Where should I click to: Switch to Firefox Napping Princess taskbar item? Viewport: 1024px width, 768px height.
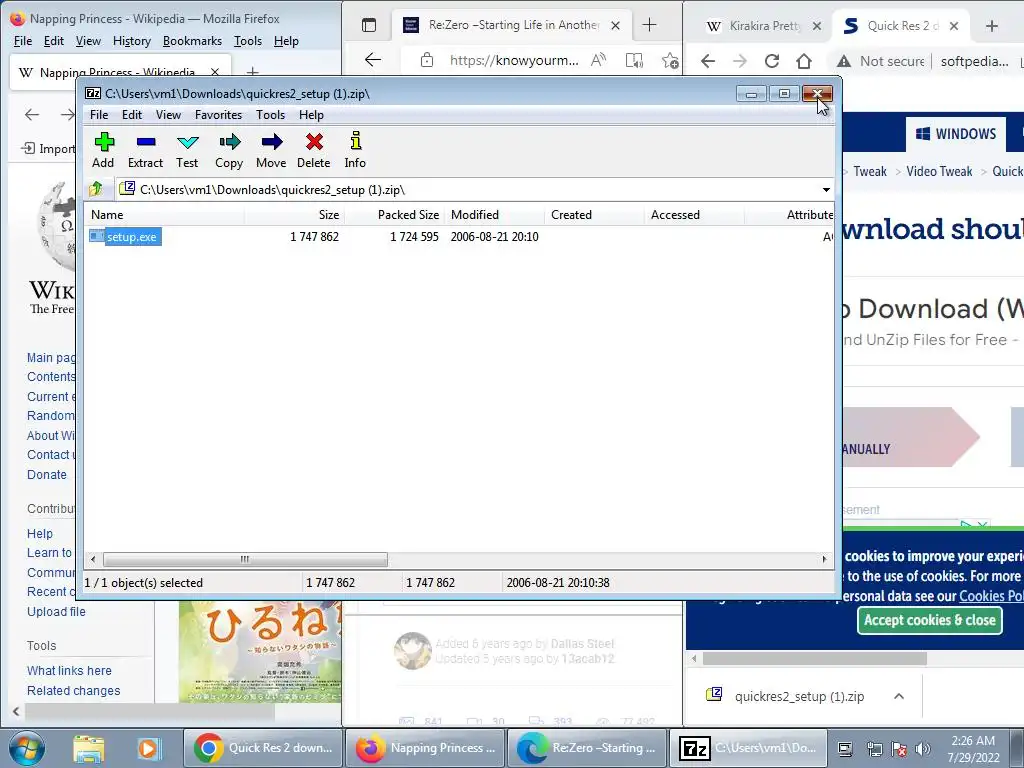(x=425, y=748)
